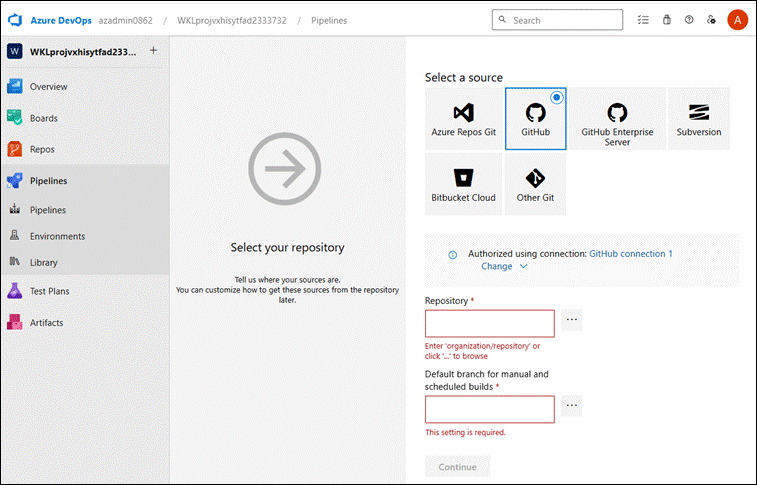The height and width of the screenshot is (485, 757).
Task: Open the marketplace shopping bag icon
Action: [667, 20]
